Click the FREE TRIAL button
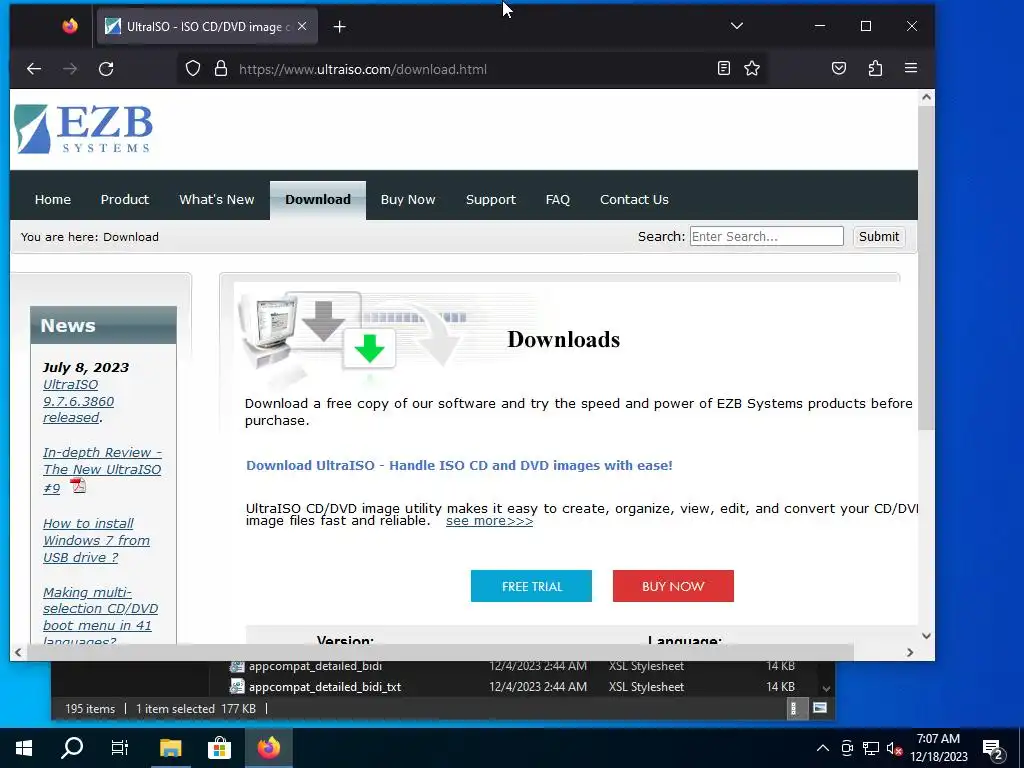 coord(532,586)
